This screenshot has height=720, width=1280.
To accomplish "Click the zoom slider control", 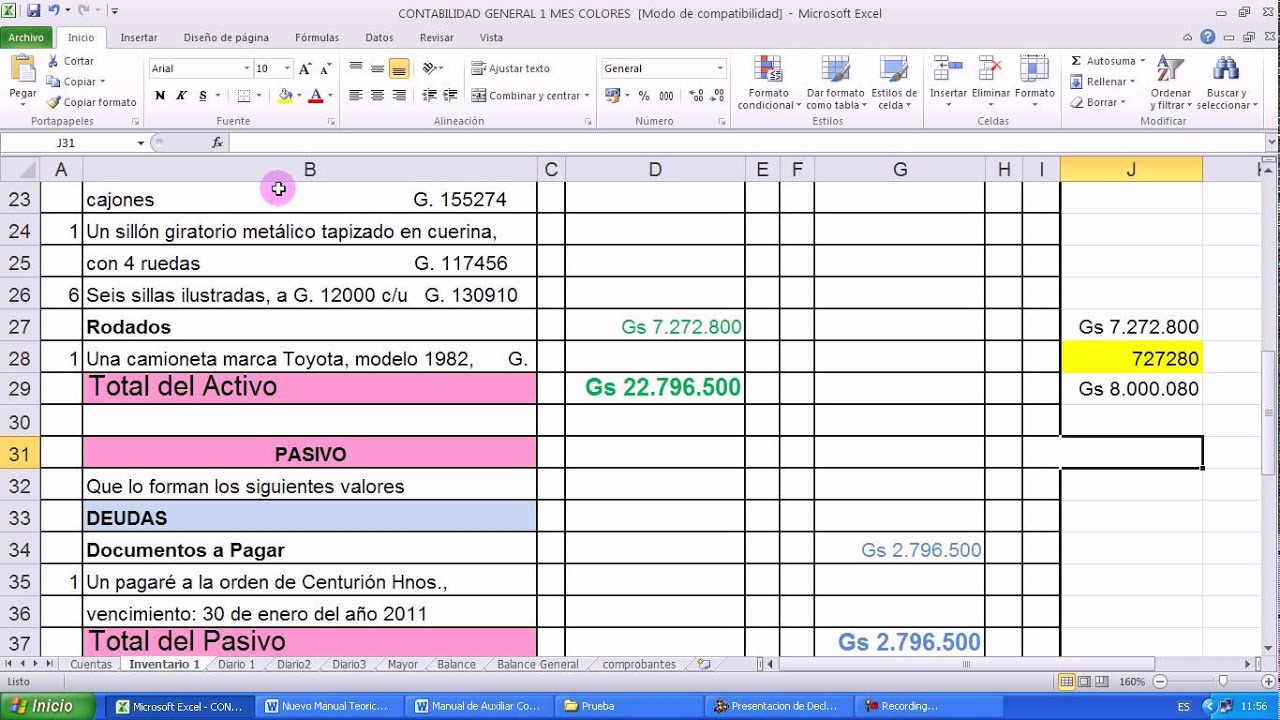I will coord(1222,681).
